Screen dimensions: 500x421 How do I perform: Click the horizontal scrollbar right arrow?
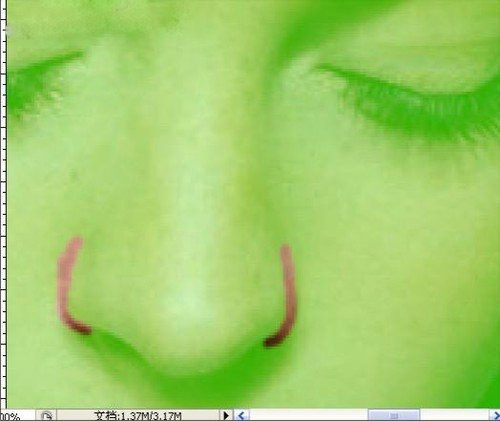495,416
